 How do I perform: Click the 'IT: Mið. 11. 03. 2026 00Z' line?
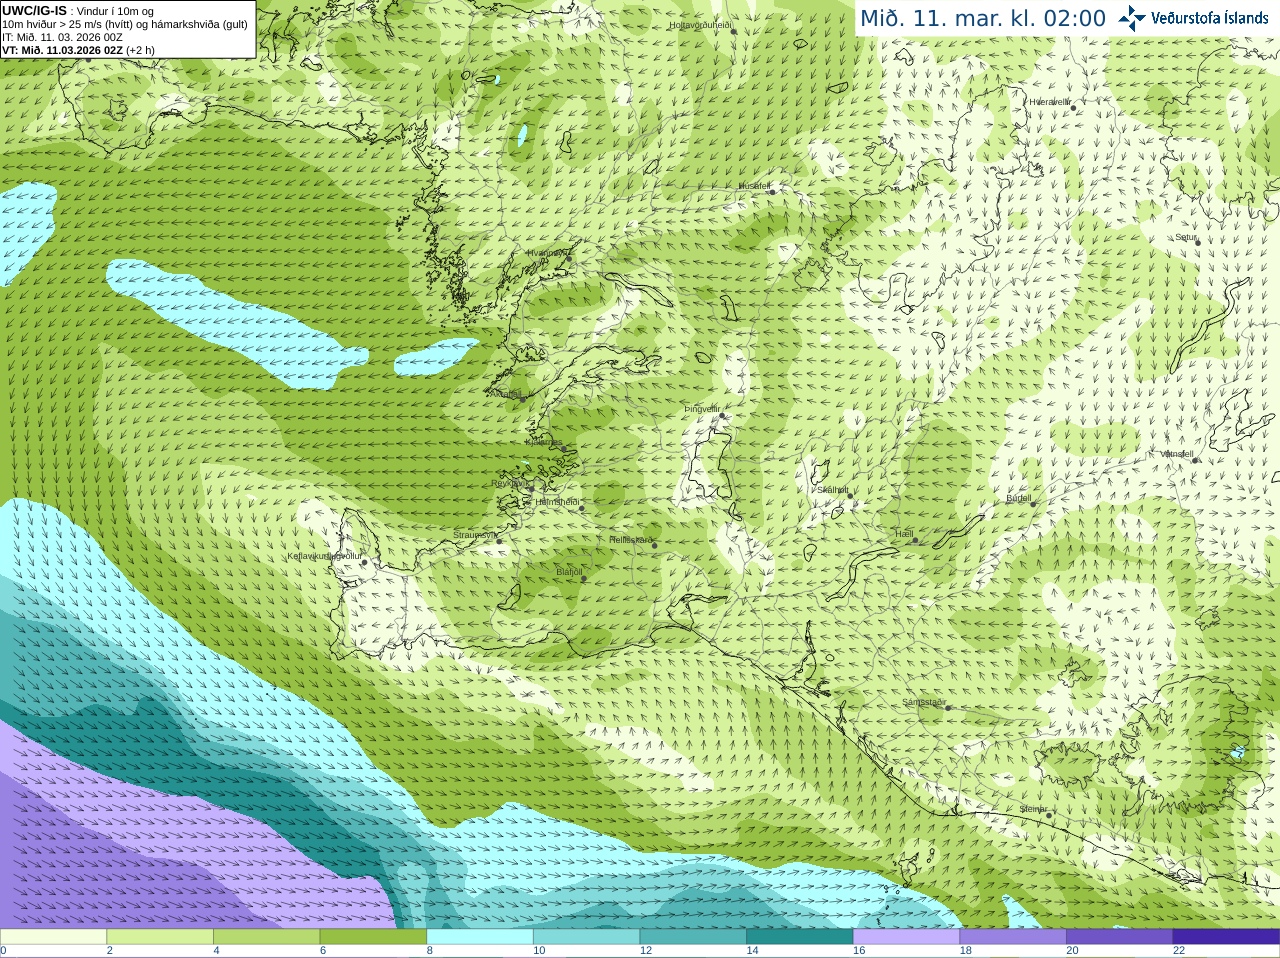tap(62, 37)
